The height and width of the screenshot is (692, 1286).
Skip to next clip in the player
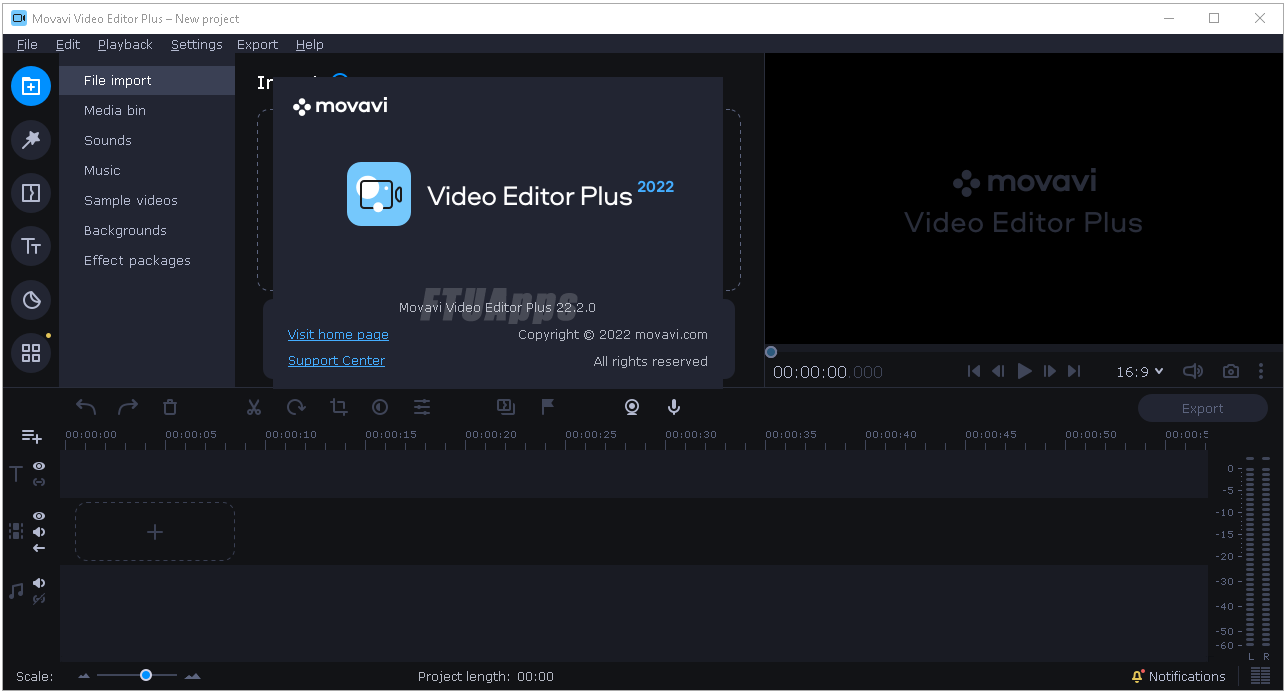pyautogui.click(x=1074, y=371)
